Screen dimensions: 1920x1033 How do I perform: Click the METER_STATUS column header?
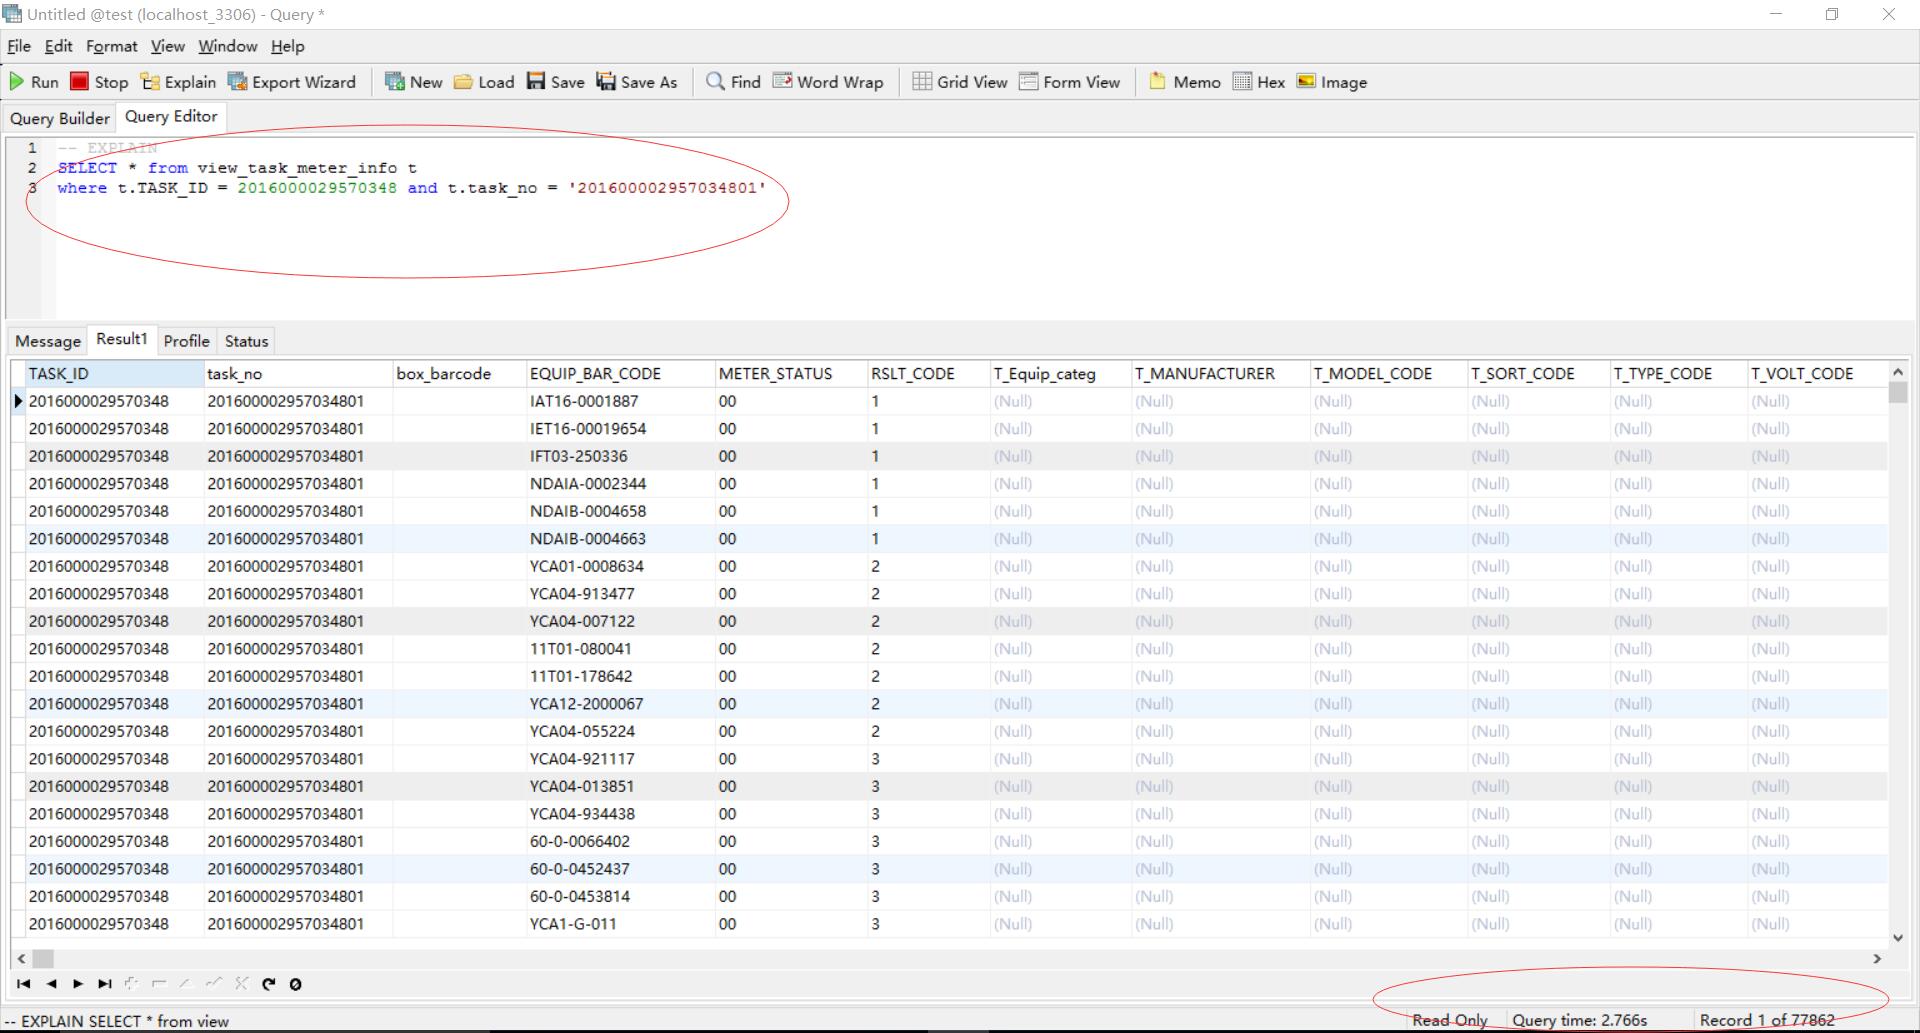tap(791, 373)
